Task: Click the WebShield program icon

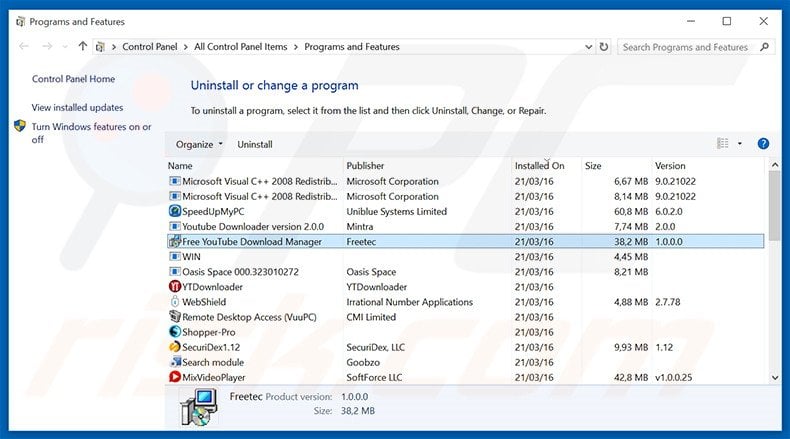Action: point(174,302)
